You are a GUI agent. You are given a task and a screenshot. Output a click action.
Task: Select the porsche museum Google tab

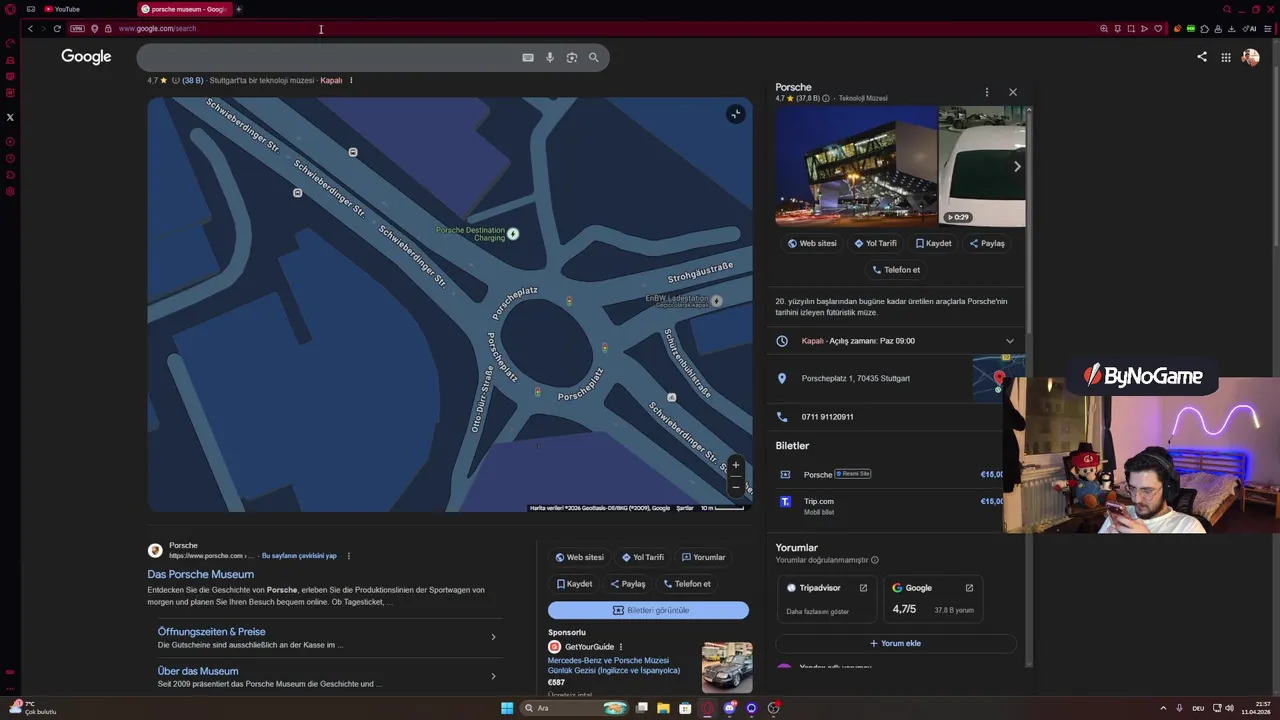(x=184, y=9)
